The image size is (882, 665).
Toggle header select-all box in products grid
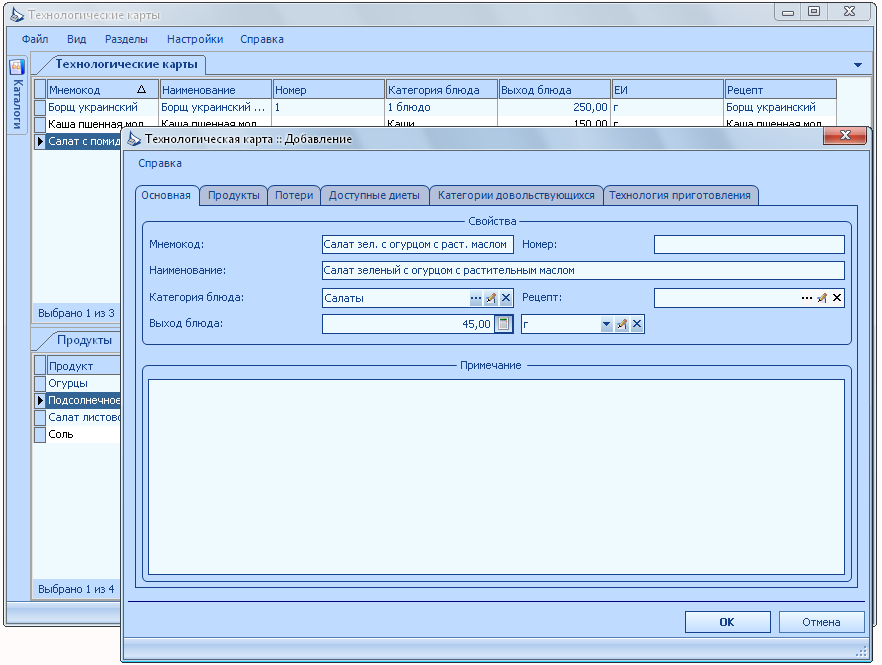point(40,366)
